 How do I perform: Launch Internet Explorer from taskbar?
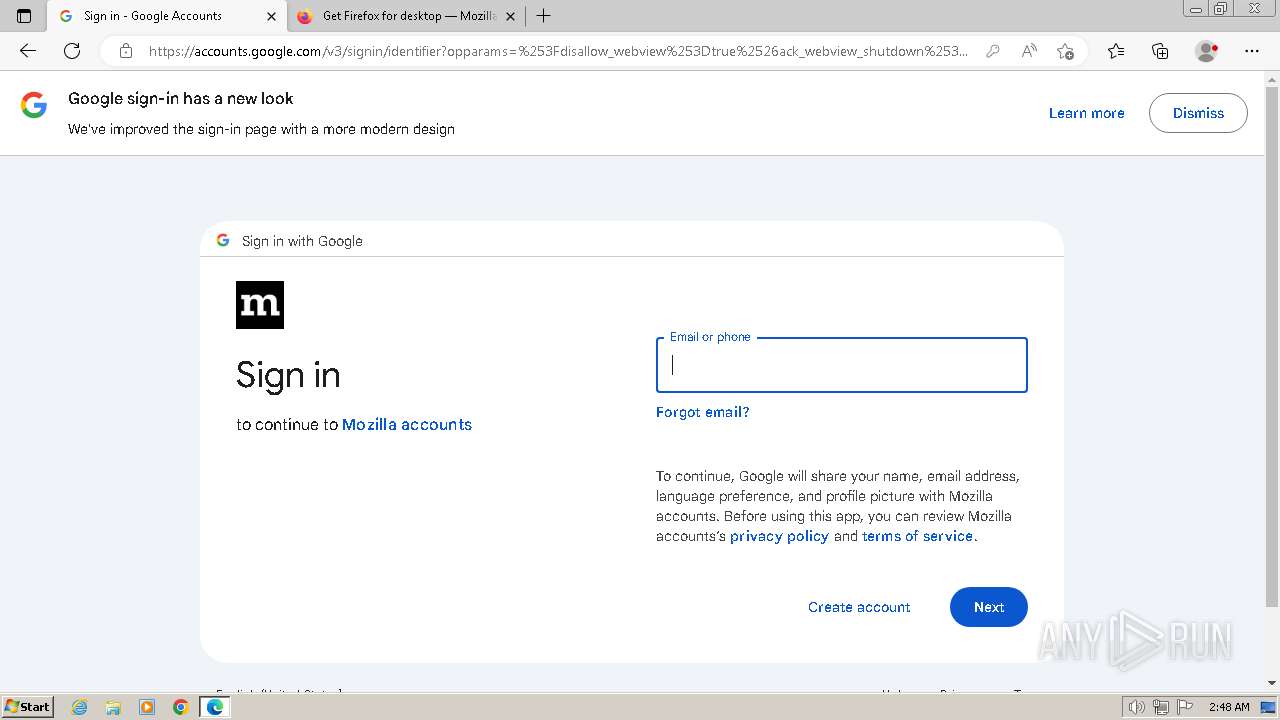(x=80, y=707)
